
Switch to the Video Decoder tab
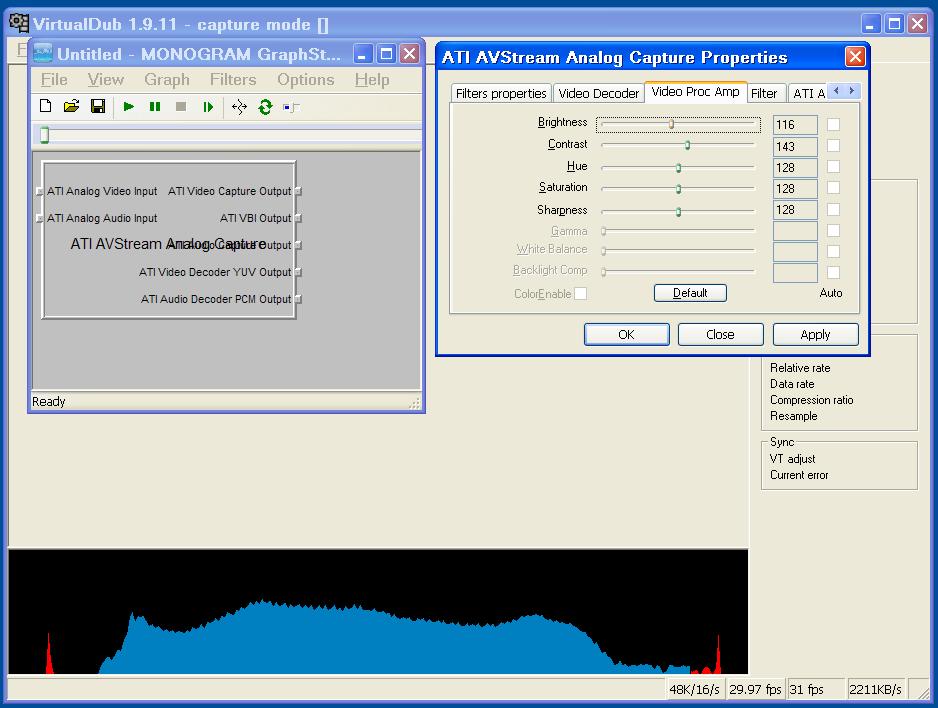click(x=599, y=93)
